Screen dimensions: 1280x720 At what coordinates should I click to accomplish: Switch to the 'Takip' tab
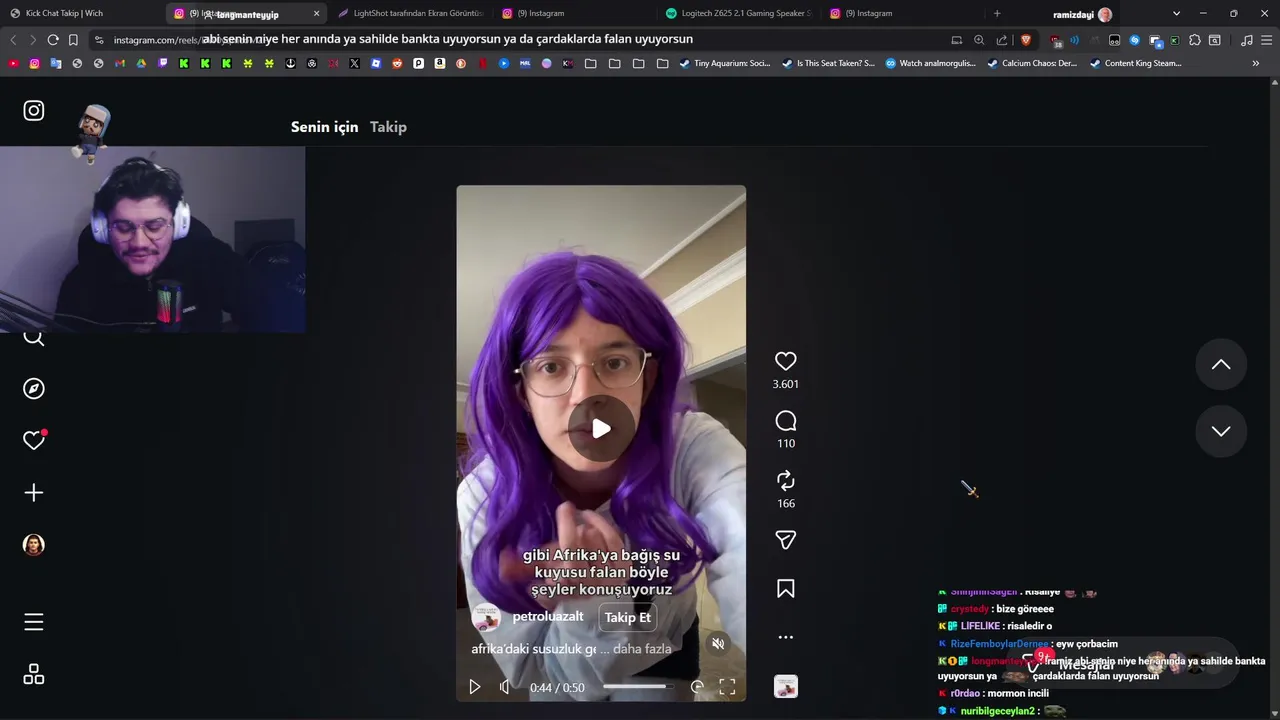pyautogui.click(x=388, y=127)
